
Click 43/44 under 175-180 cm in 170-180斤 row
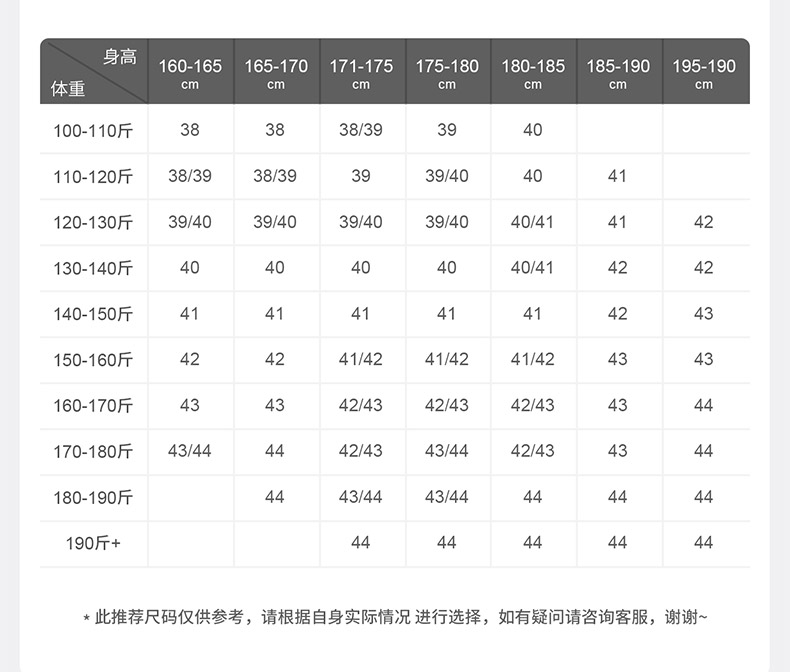(x=447, y=451)
